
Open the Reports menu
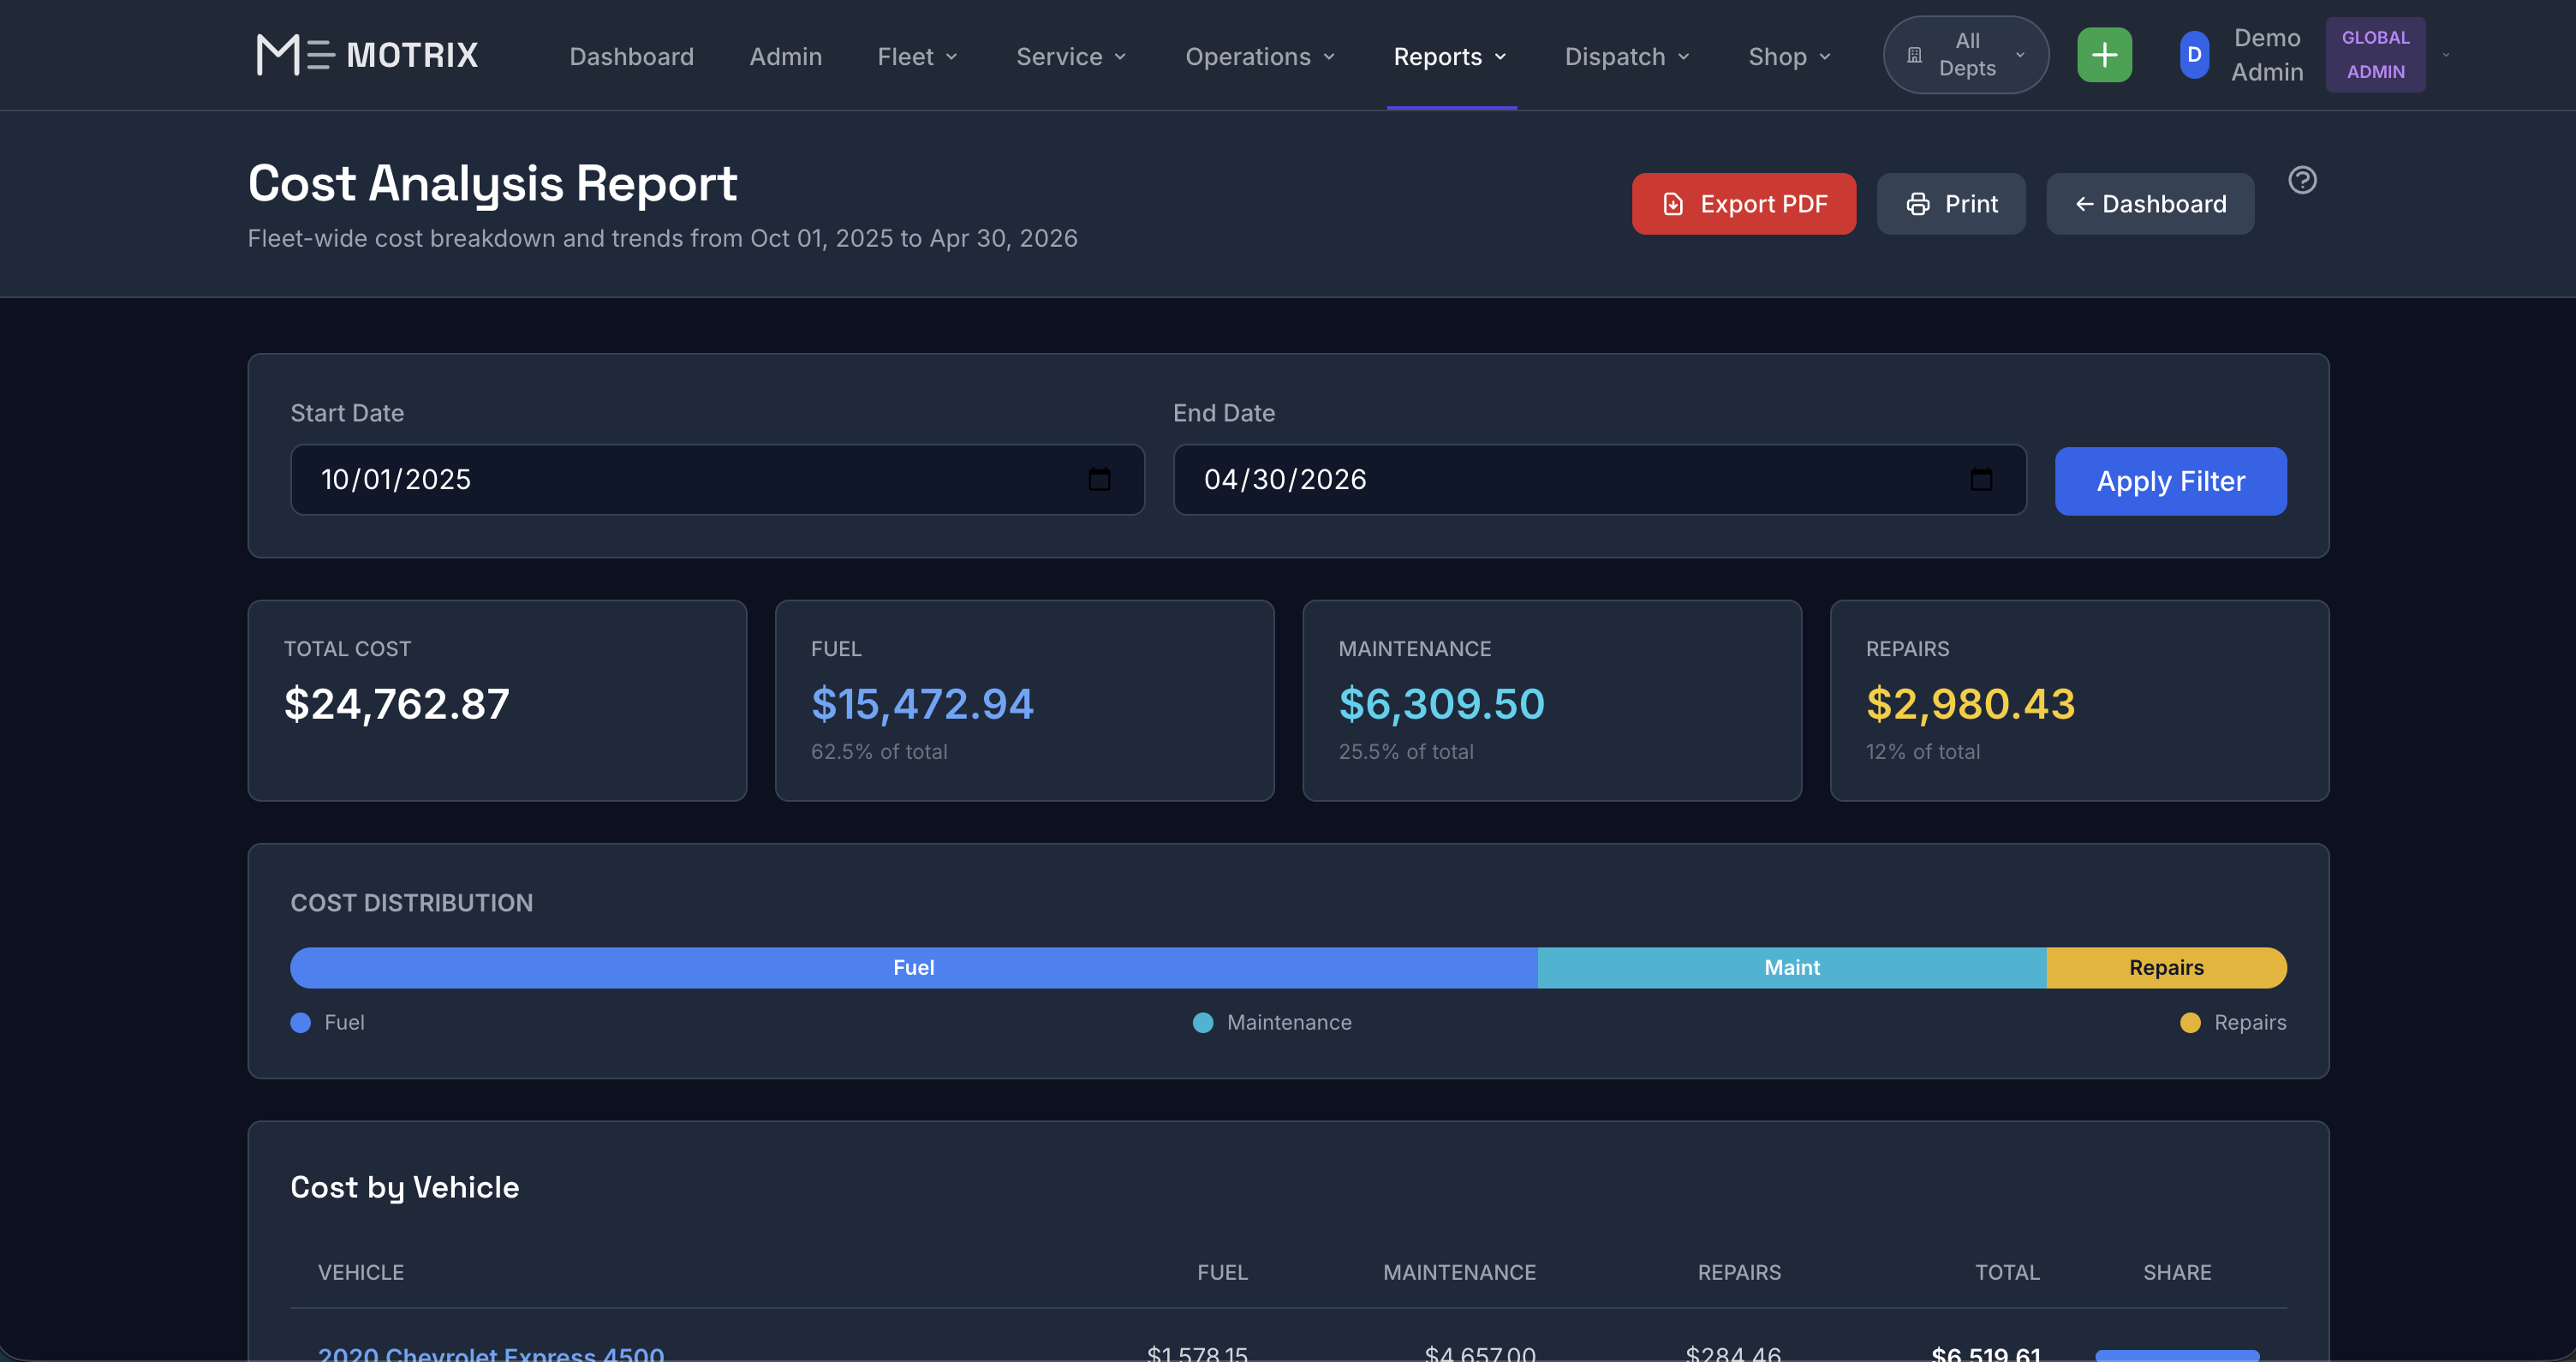[x=1449, y=57]
